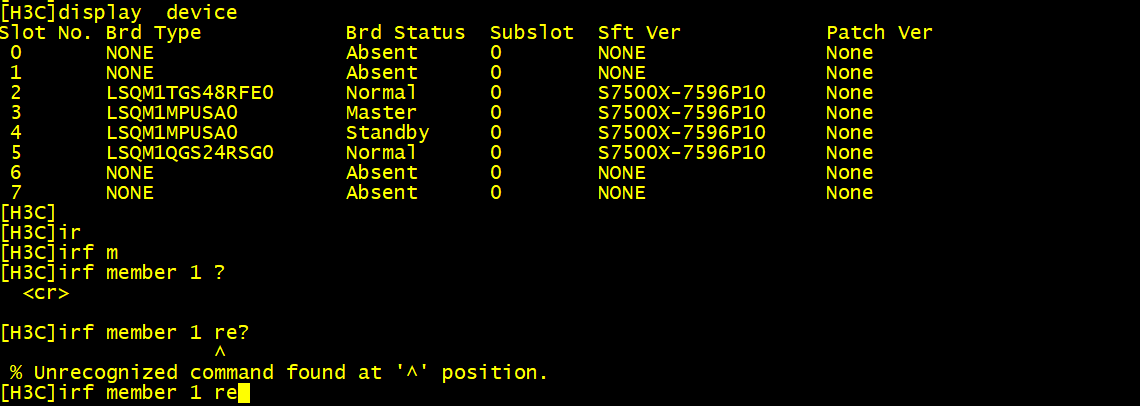This screenshot has height=406, width=1140.
Task: Click the 'Master' board status
Action: 381,113
